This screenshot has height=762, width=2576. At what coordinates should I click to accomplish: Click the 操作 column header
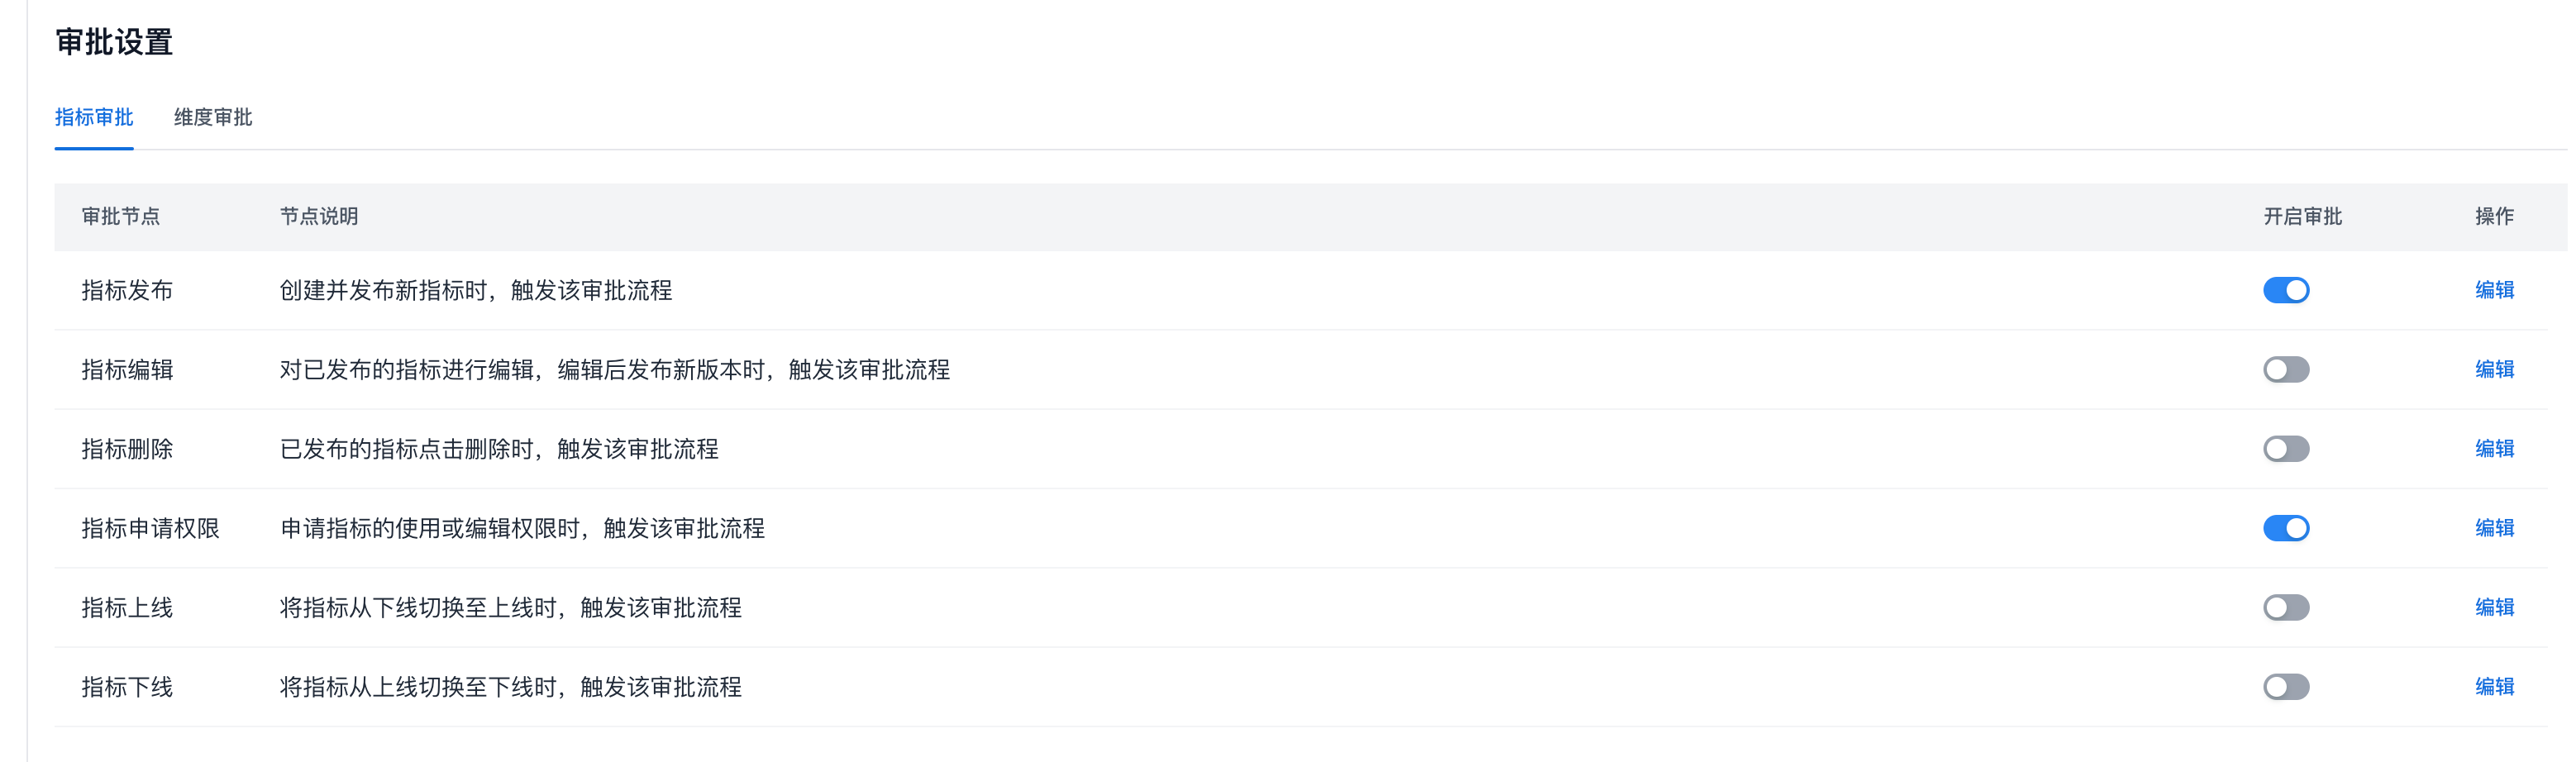(2494, 217)
